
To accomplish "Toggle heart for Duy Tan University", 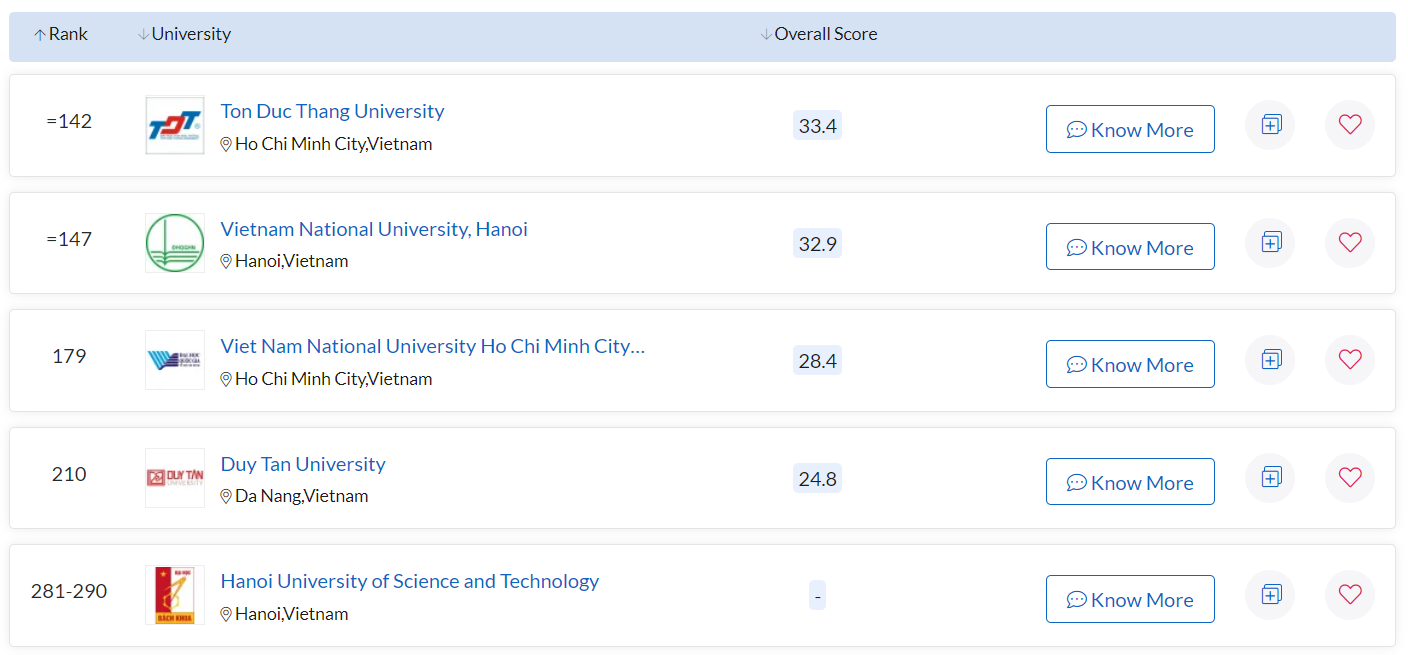I will click(1350, 477).
